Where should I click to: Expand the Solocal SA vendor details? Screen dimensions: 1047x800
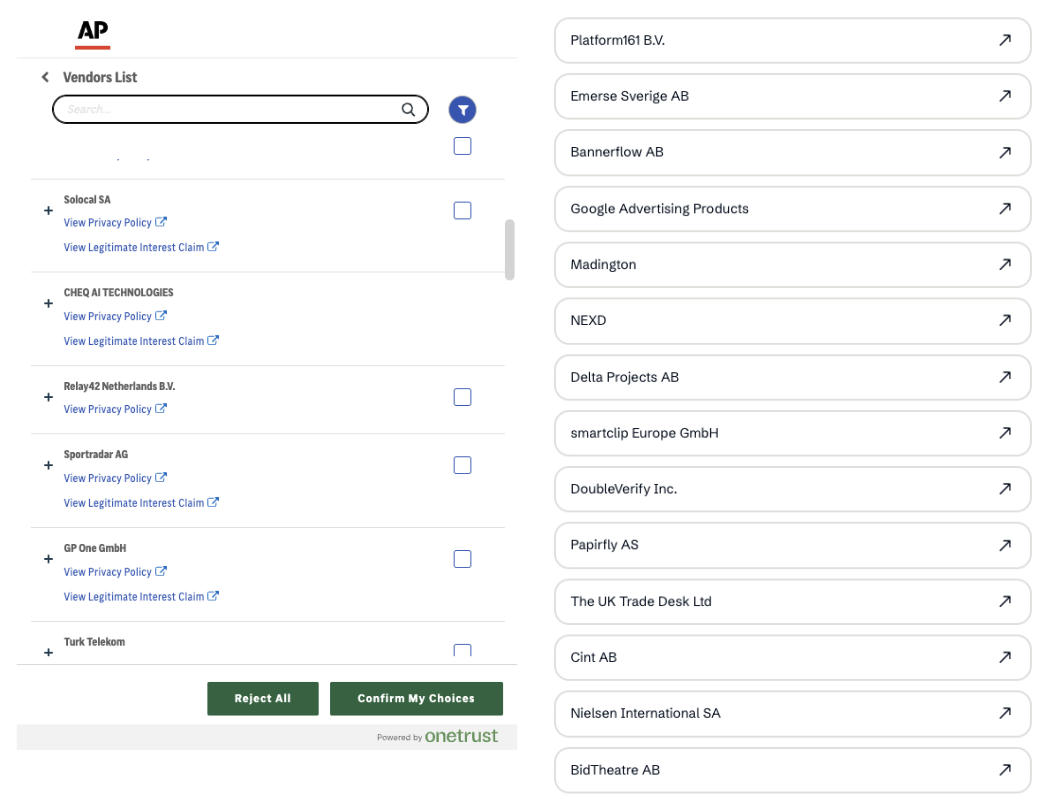pyautogui.click(x=48, y=210)
